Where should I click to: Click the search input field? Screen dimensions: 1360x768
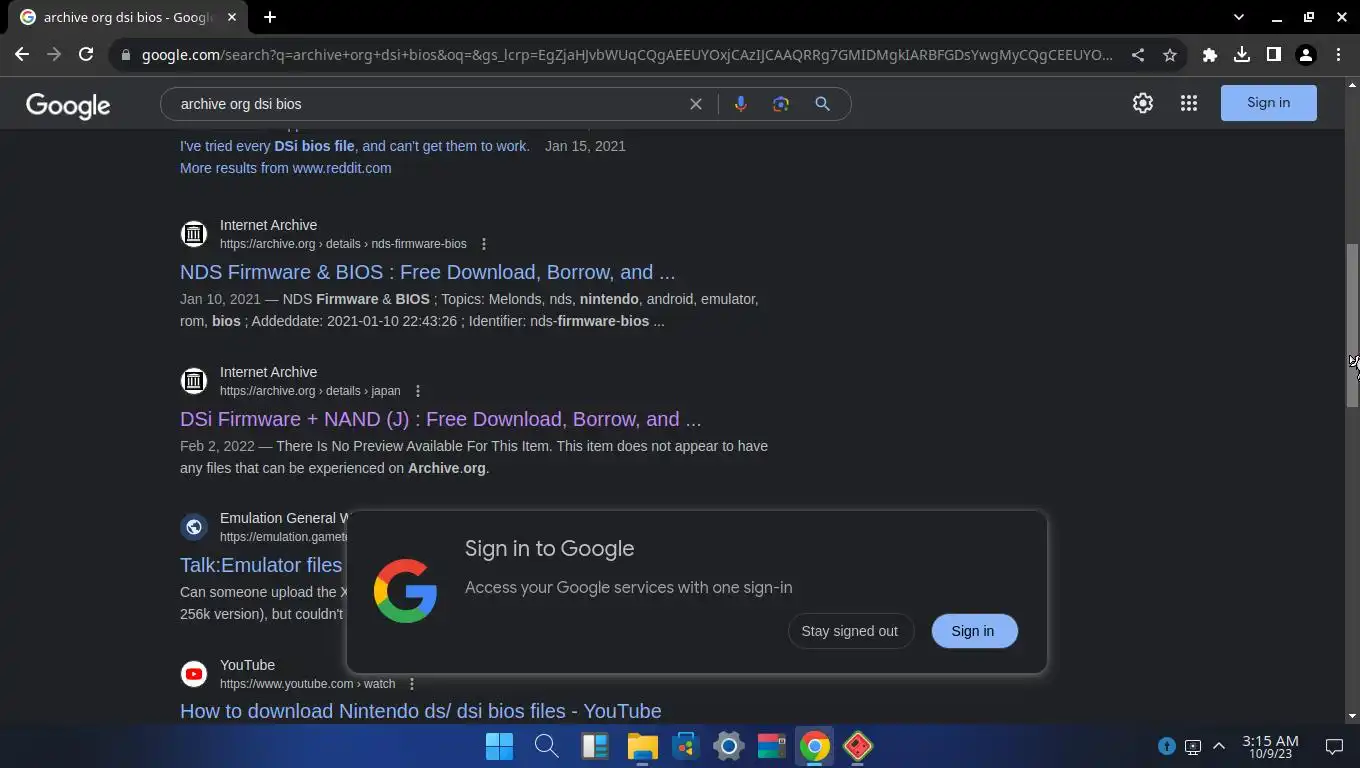[430, 104]
